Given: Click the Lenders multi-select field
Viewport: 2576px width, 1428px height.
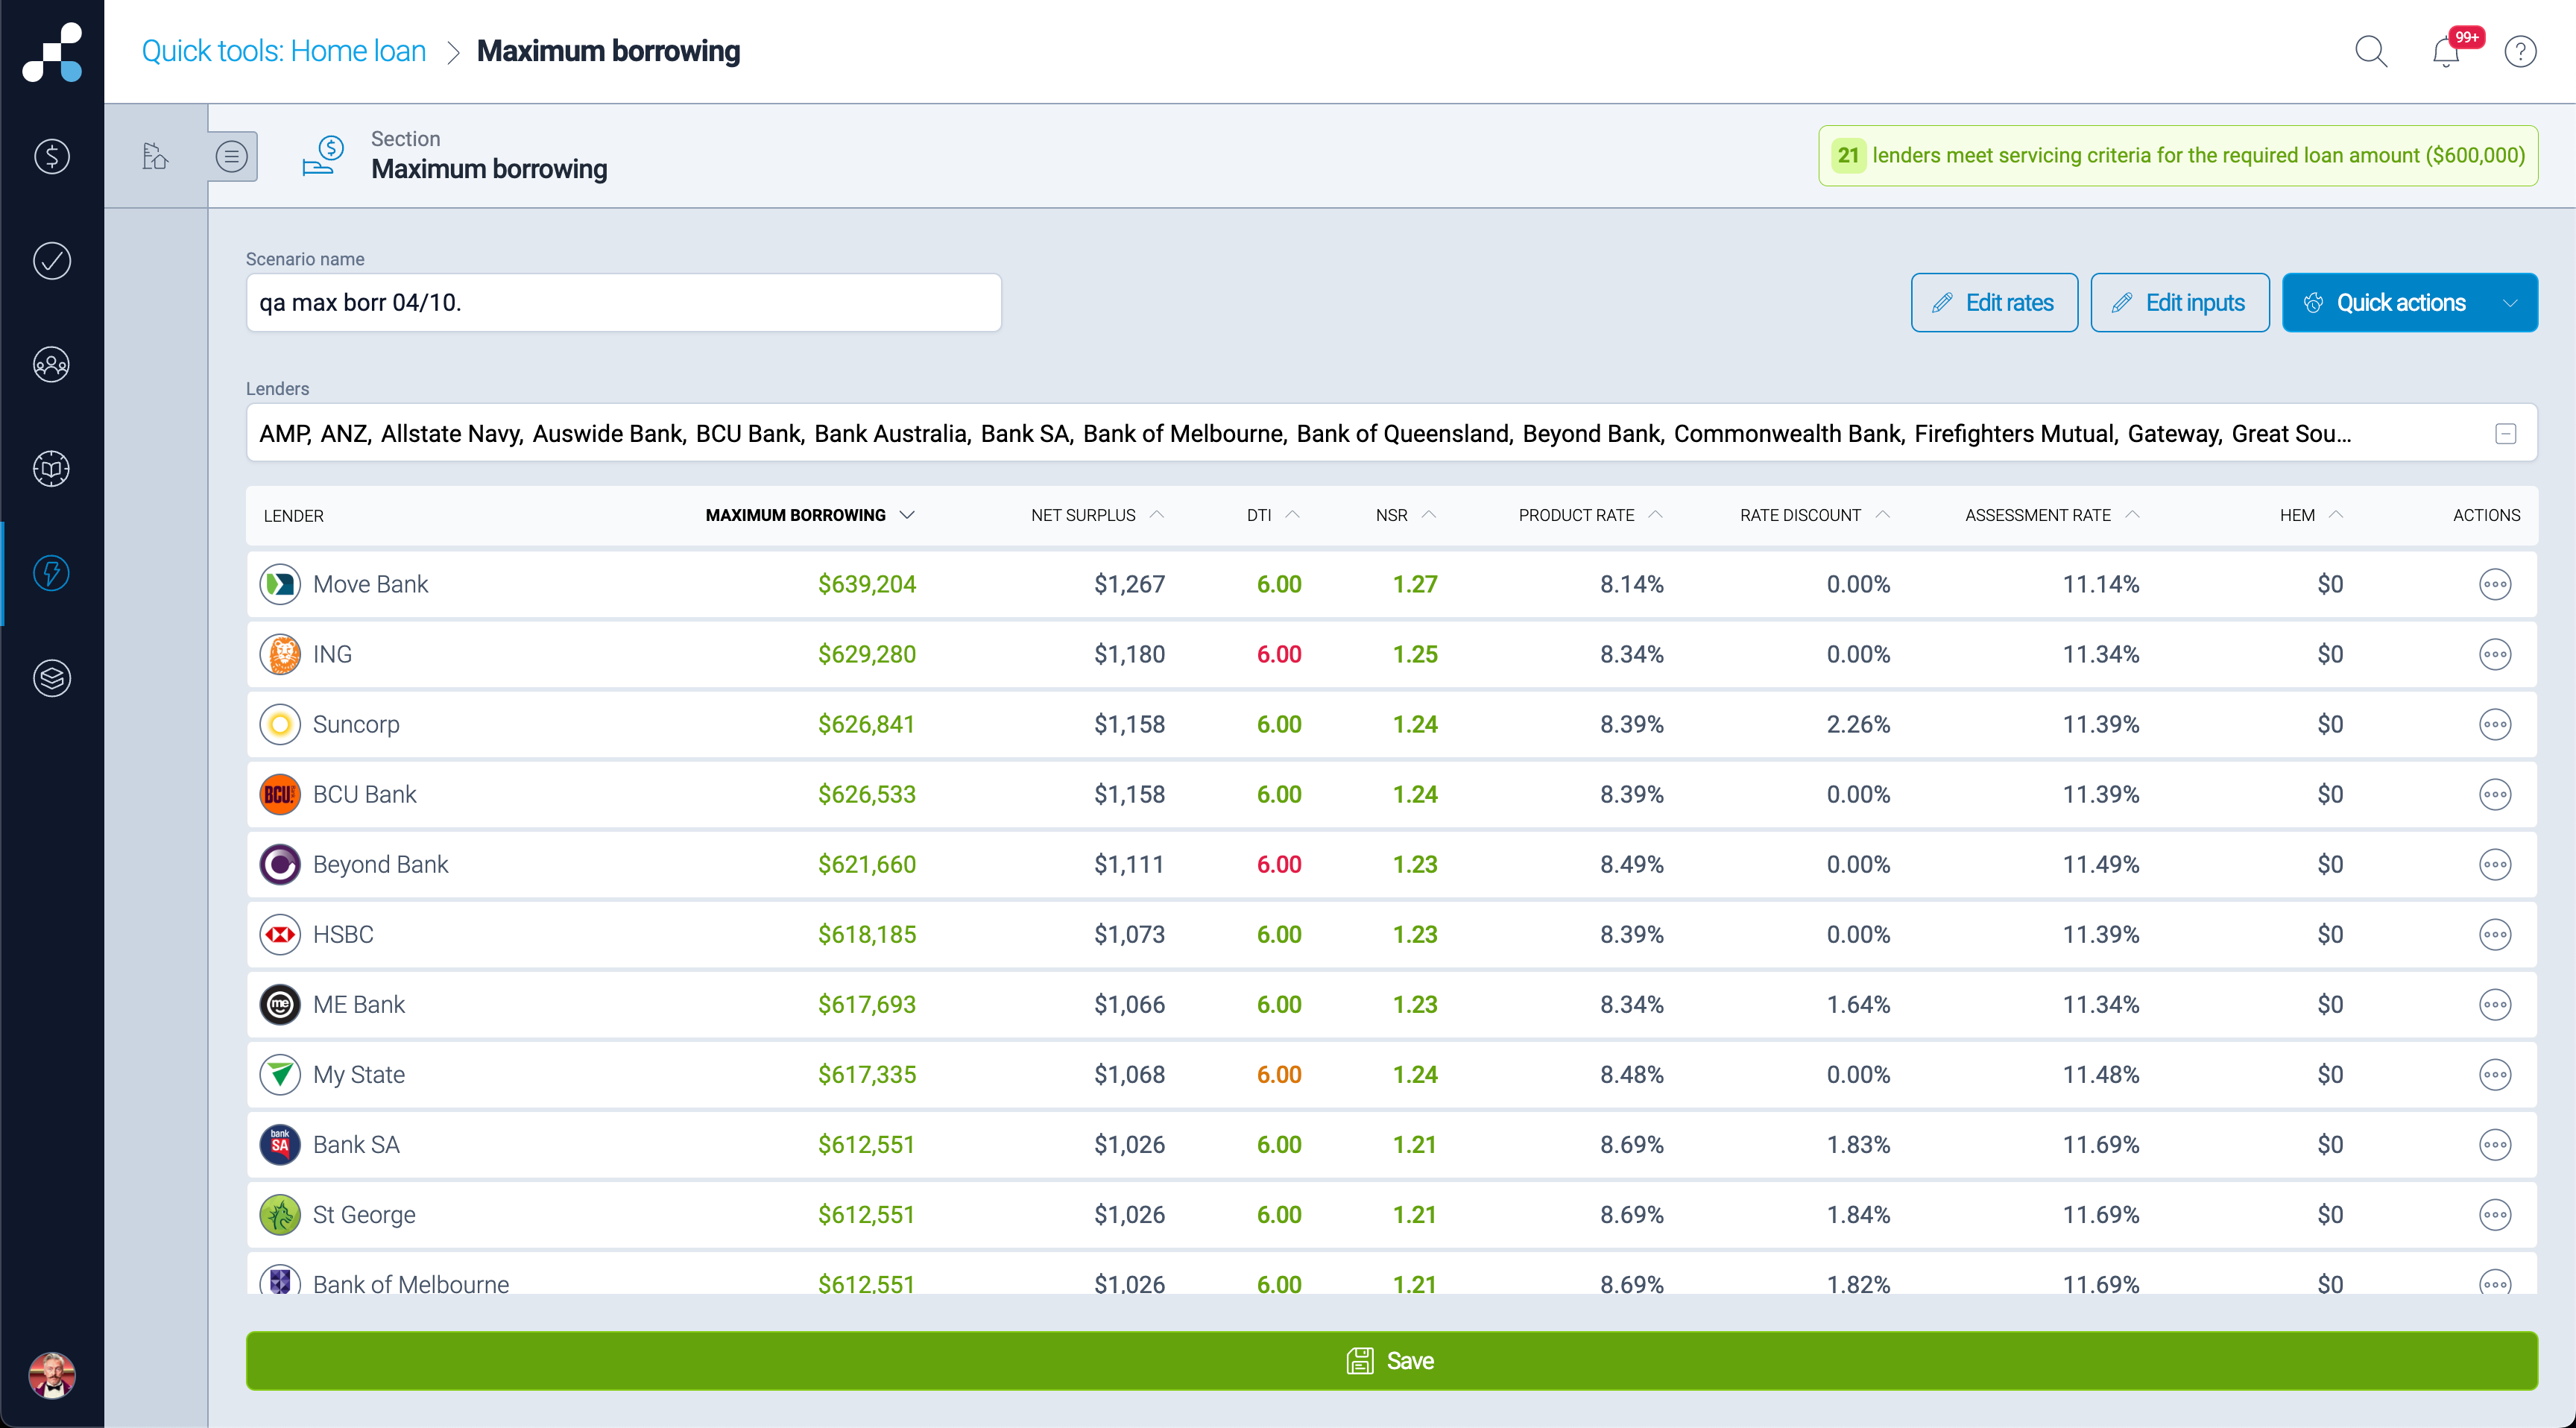Looking at the screenshot, I should pos(1391,433).
